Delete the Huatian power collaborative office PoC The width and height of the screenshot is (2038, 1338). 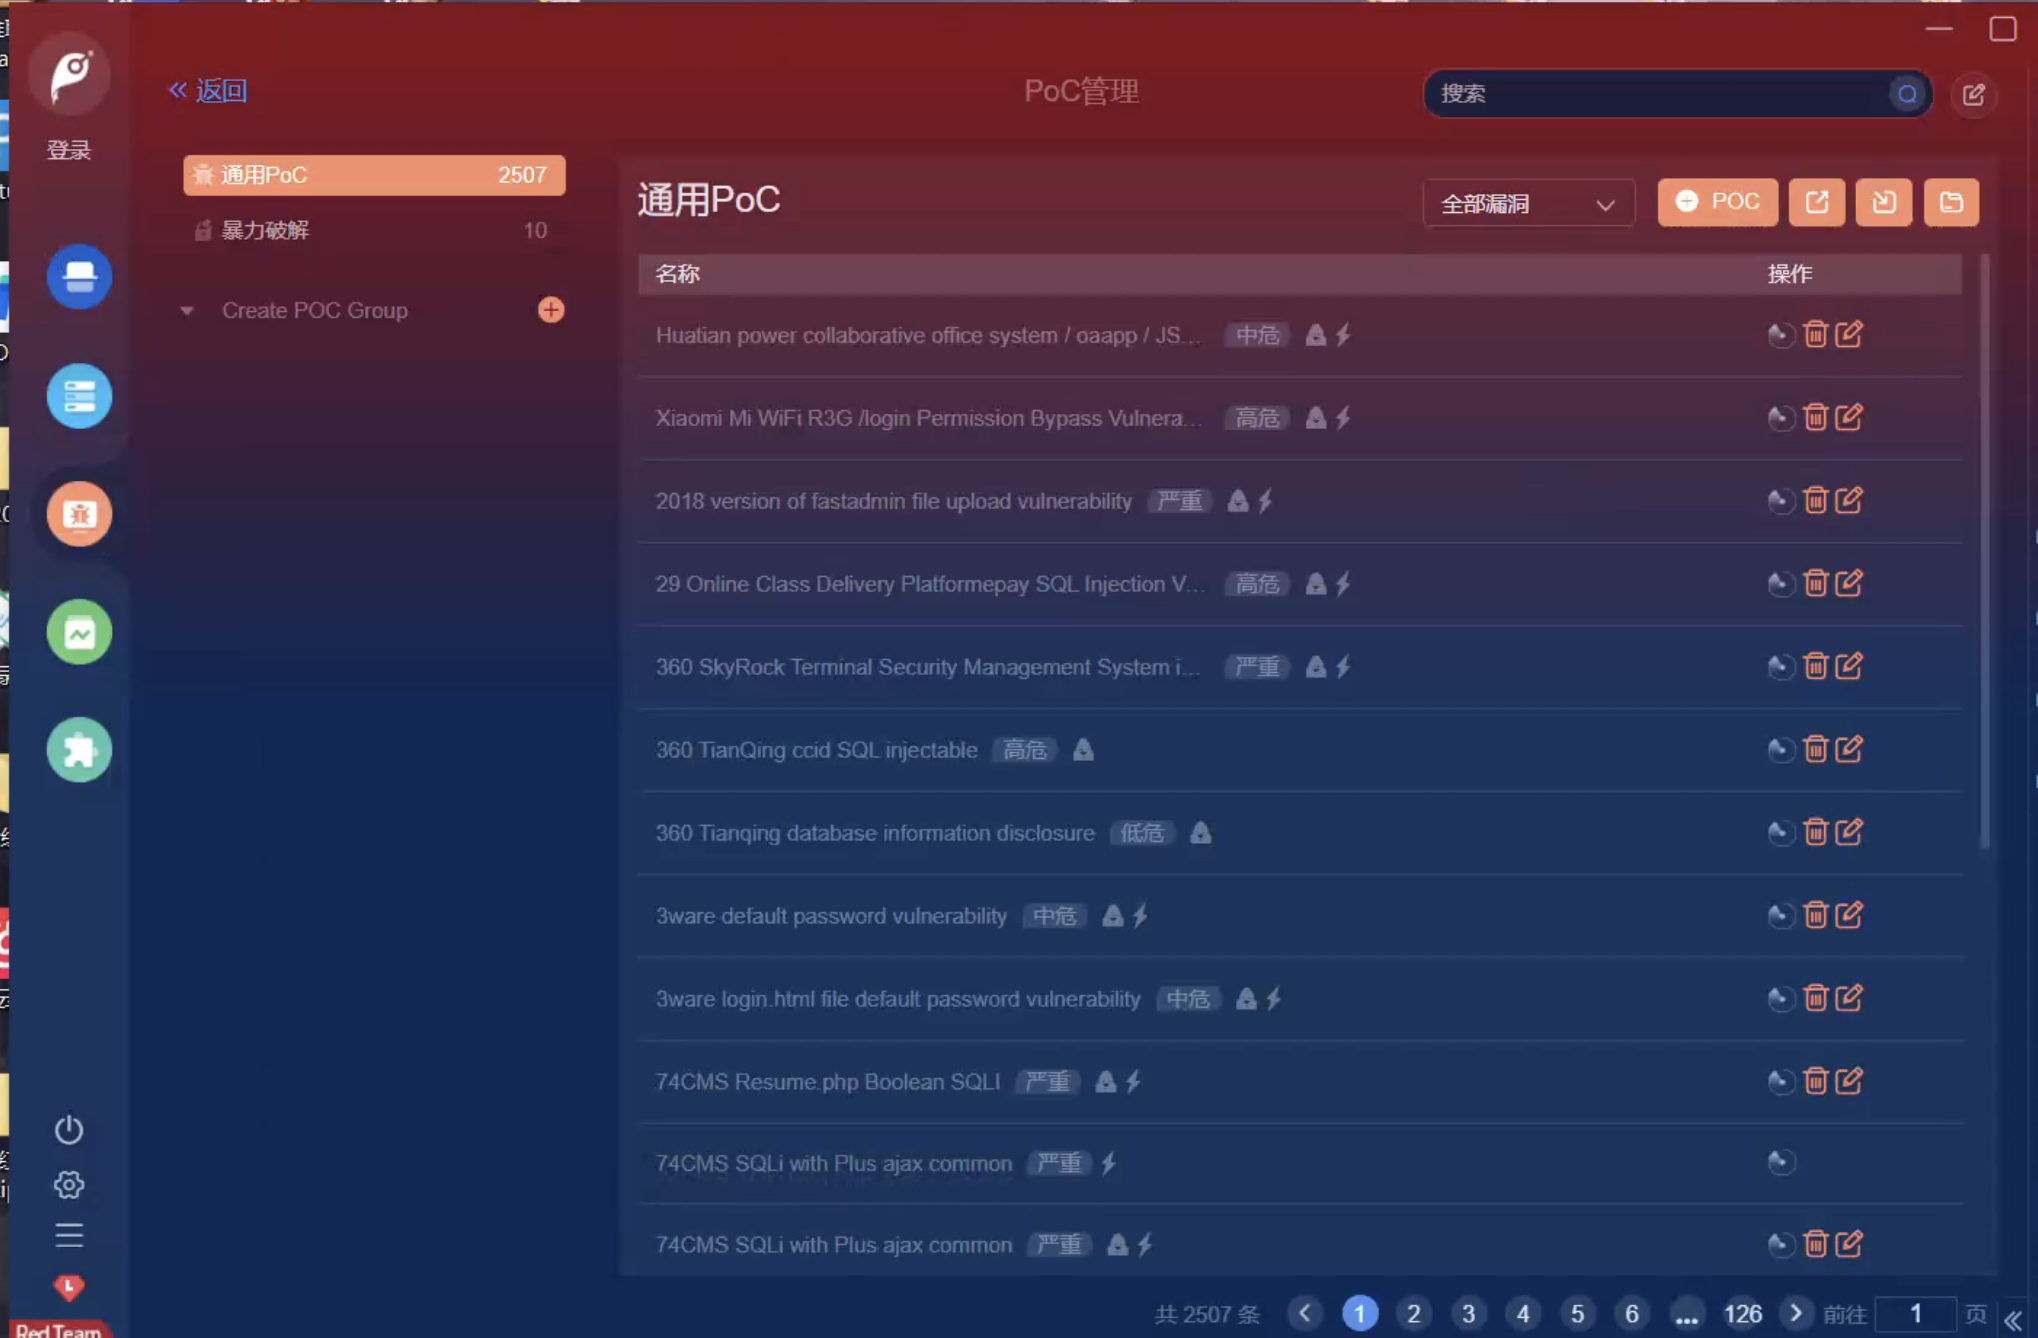1815,334
